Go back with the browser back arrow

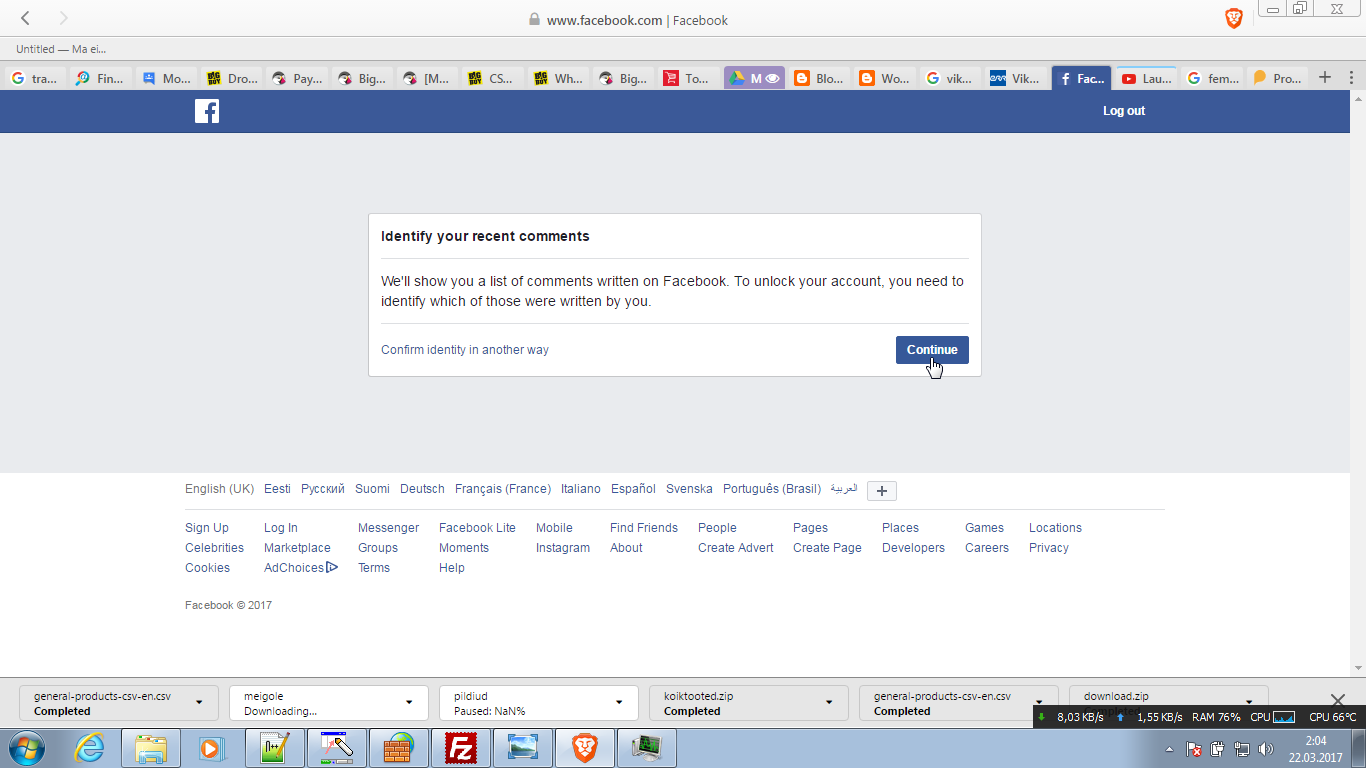click(x=26, y=18)
